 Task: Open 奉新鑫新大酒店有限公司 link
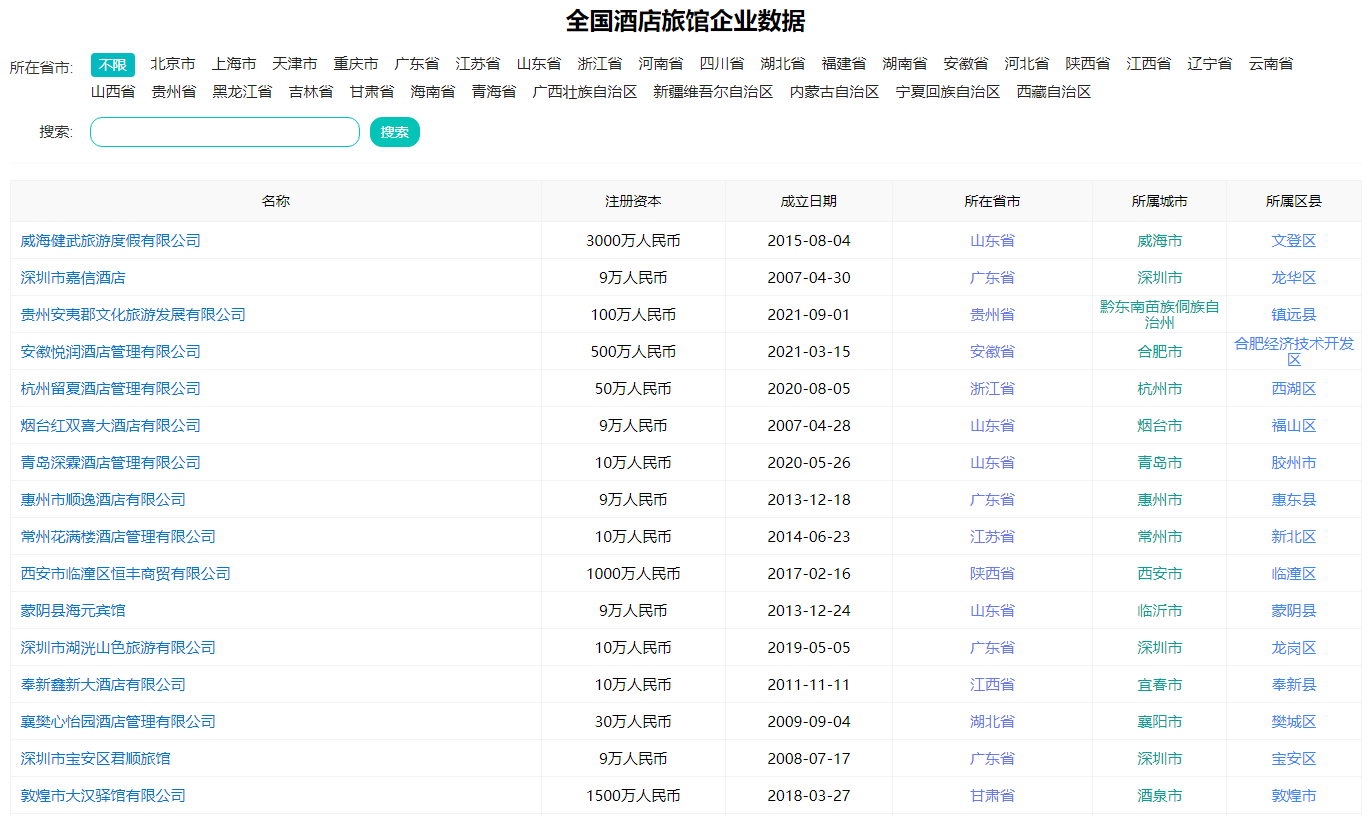click(x=103, y=685)
